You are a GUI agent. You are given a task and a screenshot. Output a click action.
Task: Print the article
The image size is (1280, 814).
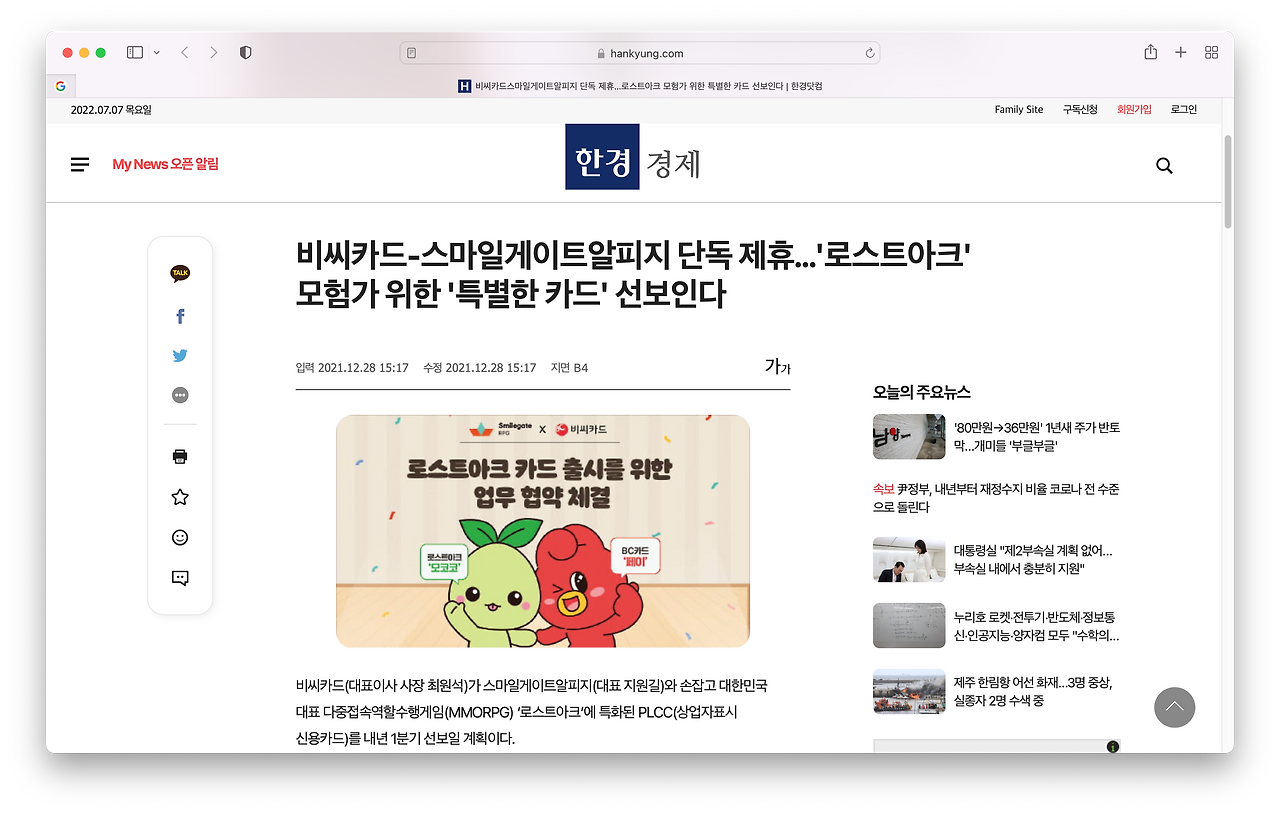pos(179,456)
